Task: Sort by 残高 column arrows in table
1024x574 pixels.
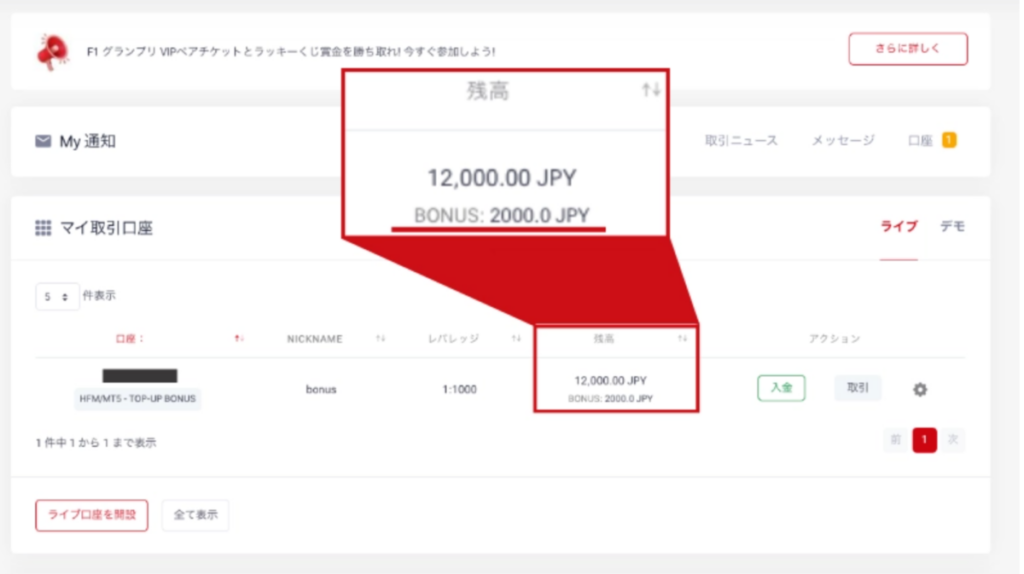Action: [682, 338]
